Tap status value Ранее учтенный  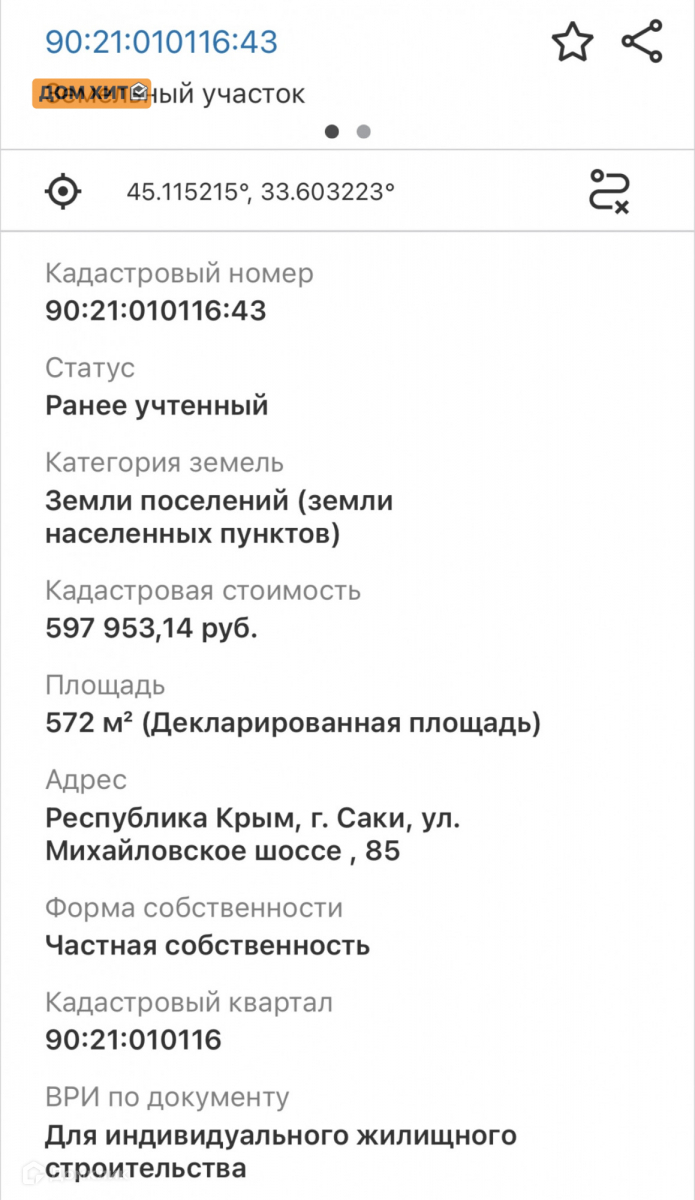click(x=157, y=405)
